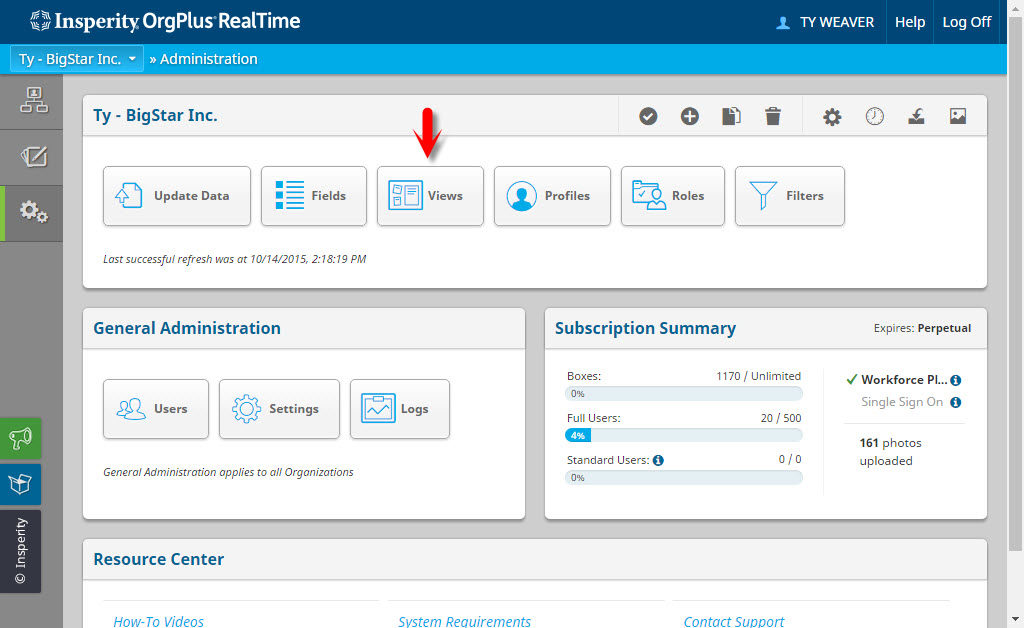The height and width of the screenshot is (628, 1024).
Task: Click the © Insperity sidebar label
Action: coord(20,551)
